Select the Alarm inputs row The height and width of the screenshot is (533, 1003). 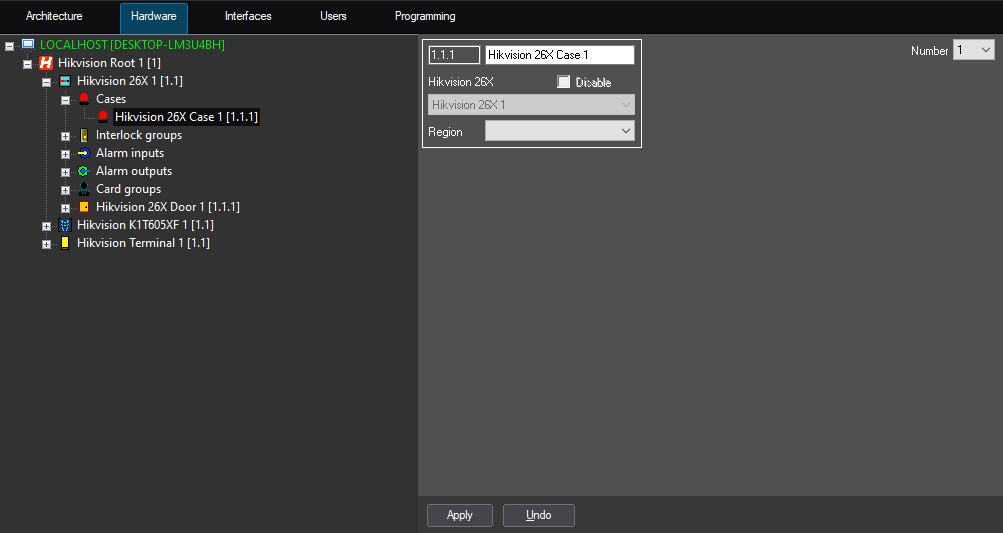130,153
